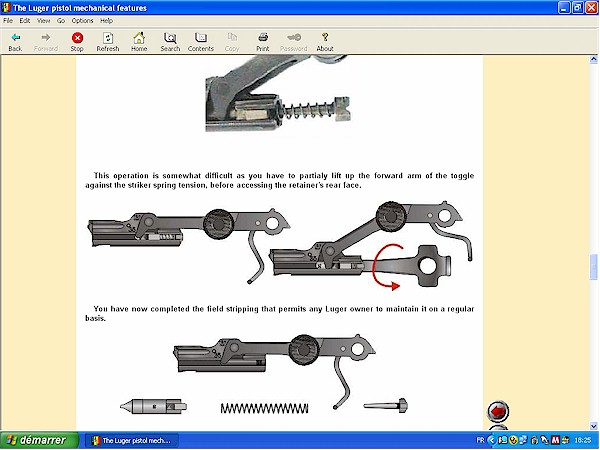Expand hidden tray icons with the chevron
600x450 pixels.
click(x=492, y=440)
